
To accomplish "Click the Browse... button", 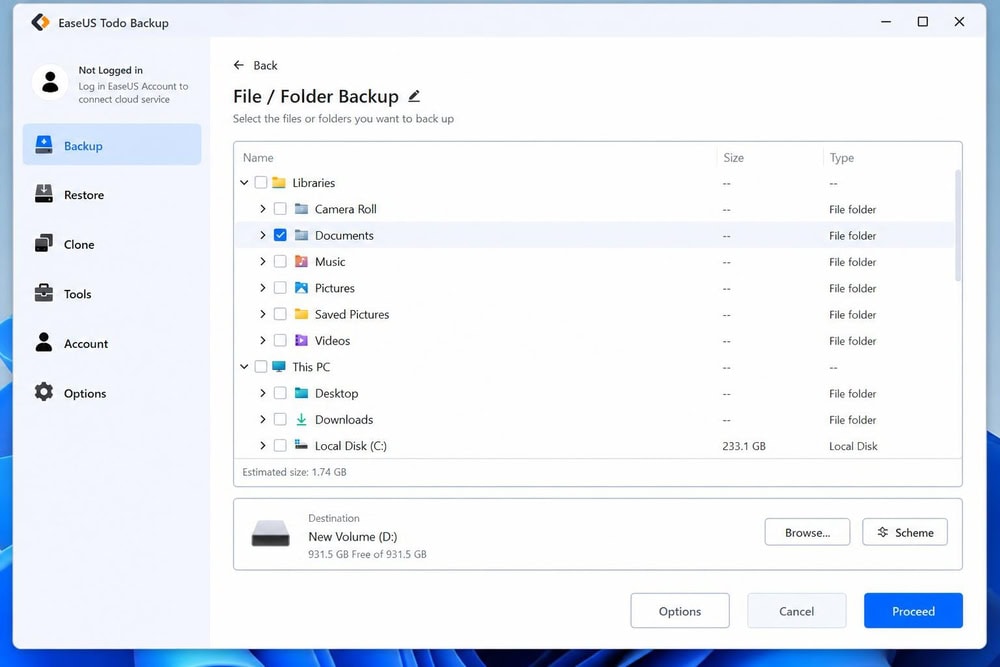I will (807, 532).
